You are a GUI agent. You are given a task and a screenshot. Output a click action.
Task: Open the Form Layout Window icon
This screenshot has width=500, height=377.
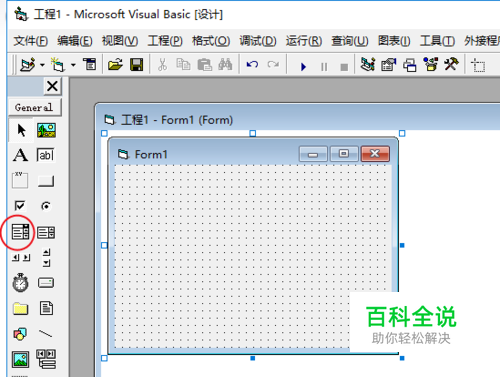point(410,65)
